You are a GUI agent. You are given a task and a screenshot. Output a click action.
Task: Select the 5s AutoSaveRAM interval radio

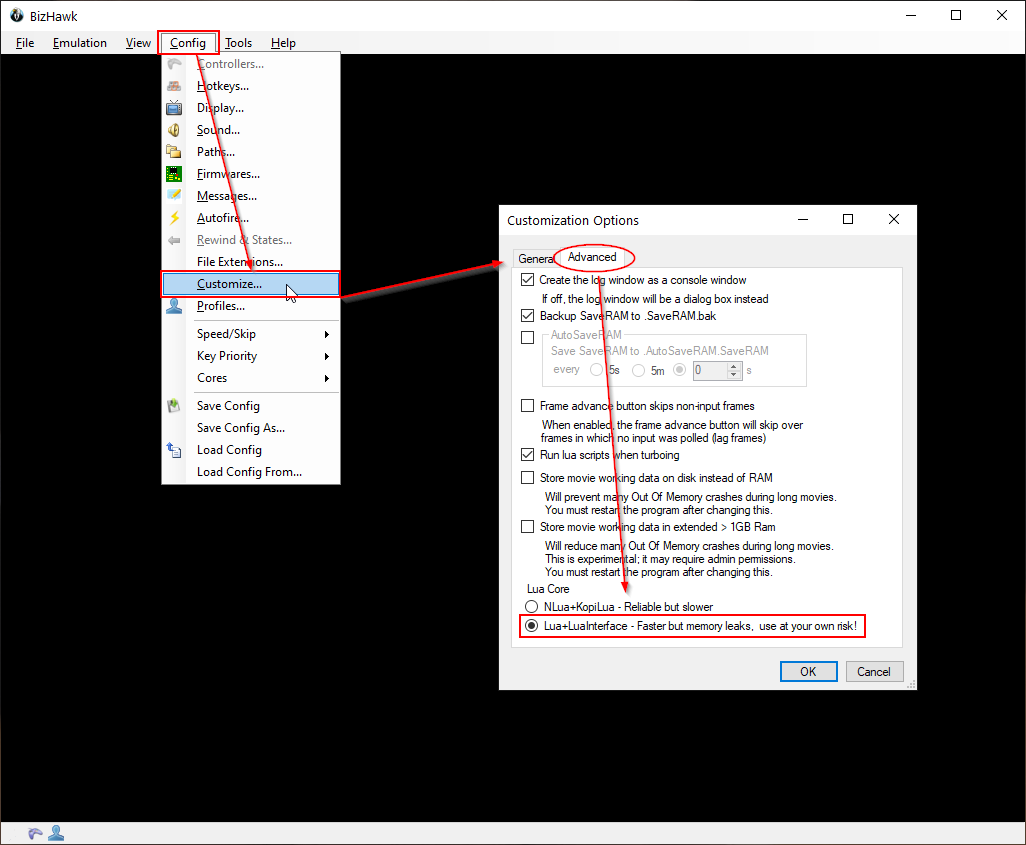coord(596,370)
